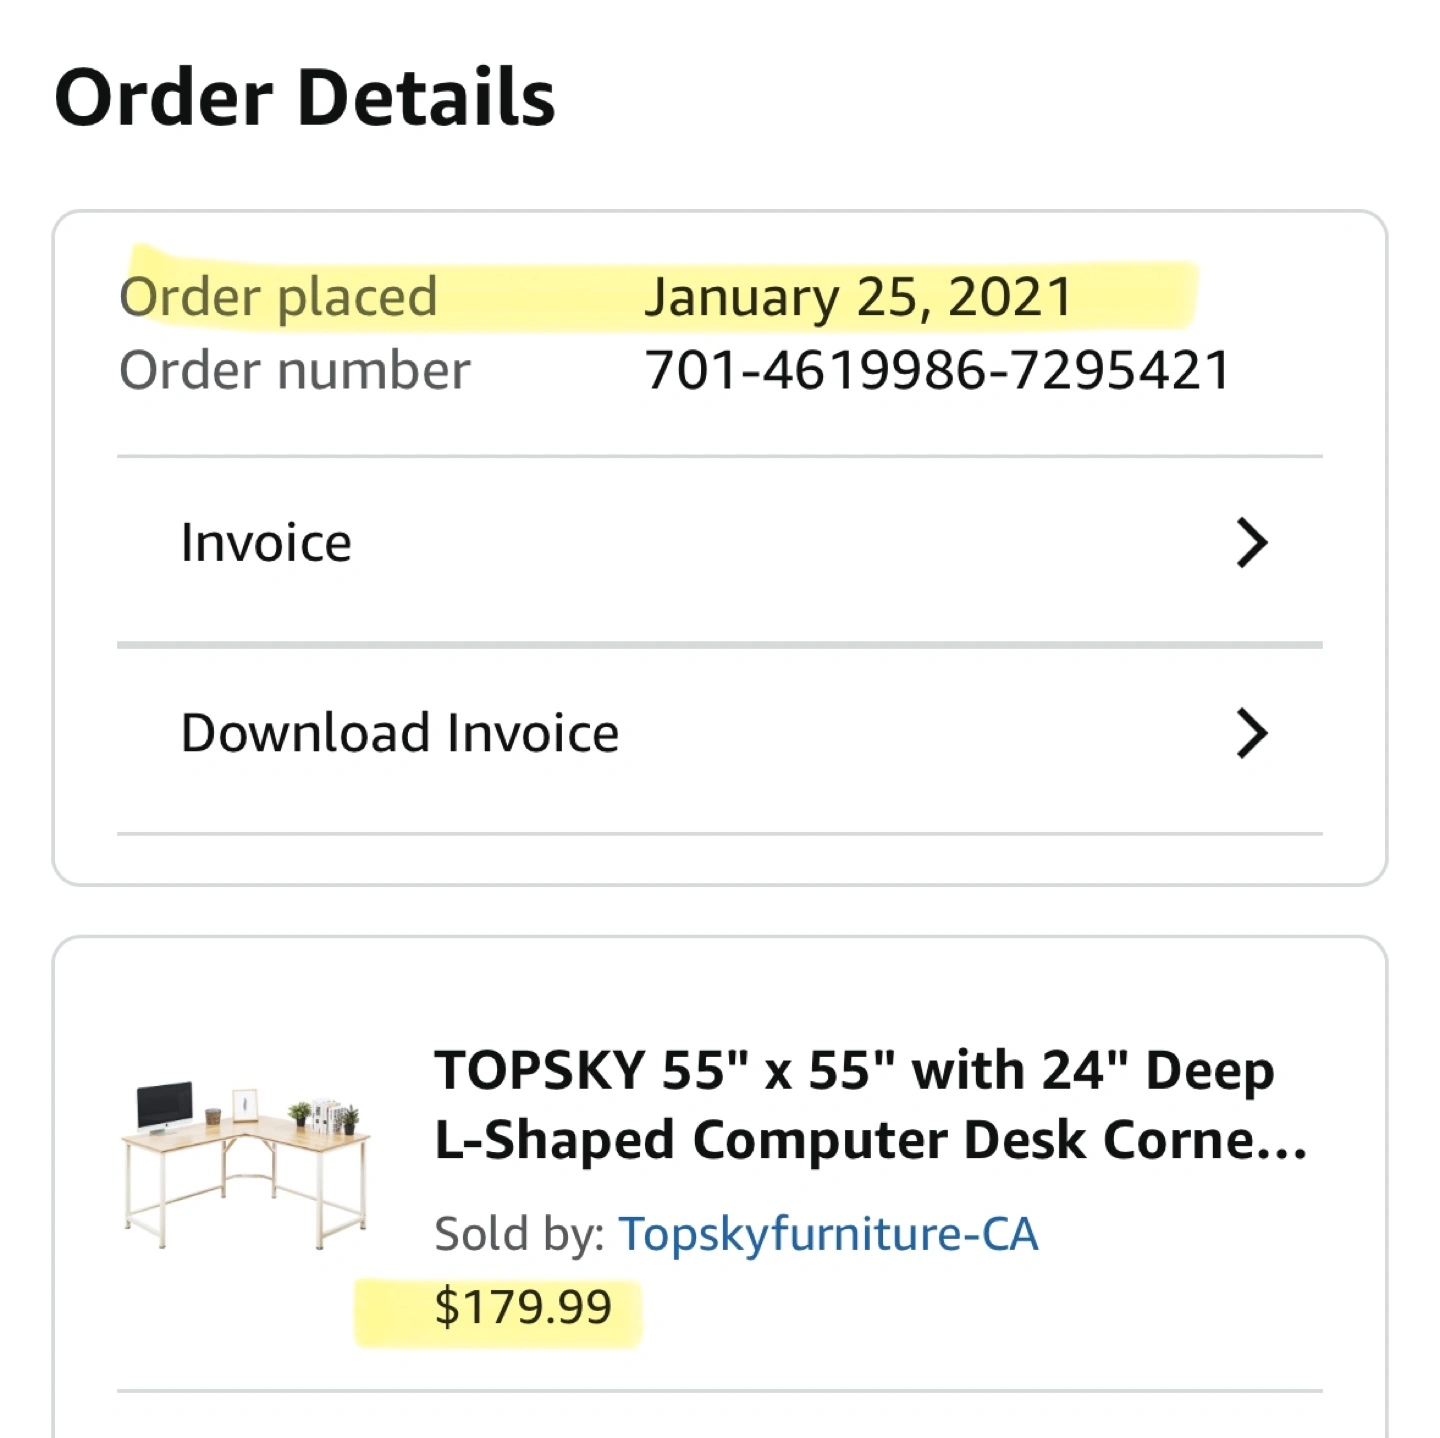The height and width of the screenshot is (1438, 1440).
Task: Click the January 25, 2021 order date
Action: point(858,297)
